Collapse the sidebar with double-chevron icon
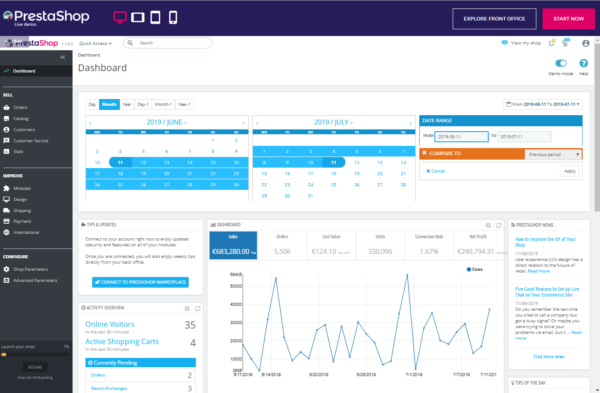 point(62,57)
